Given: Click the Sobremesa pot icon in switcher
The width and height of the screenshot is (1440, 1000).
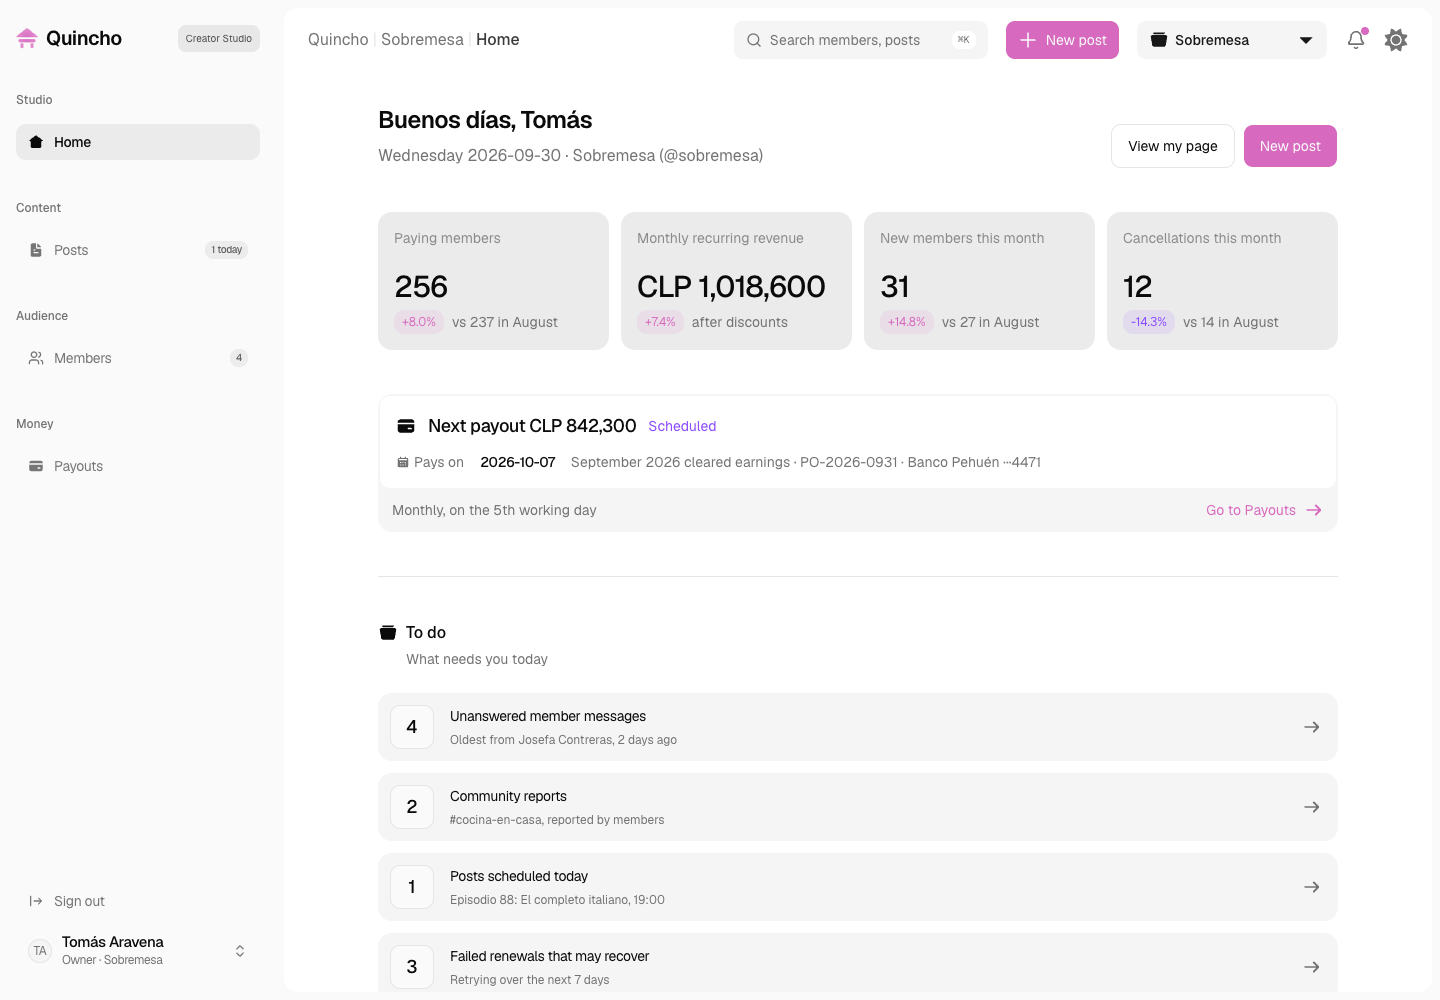Looking at the screenshot, I should click(1159, 40).
